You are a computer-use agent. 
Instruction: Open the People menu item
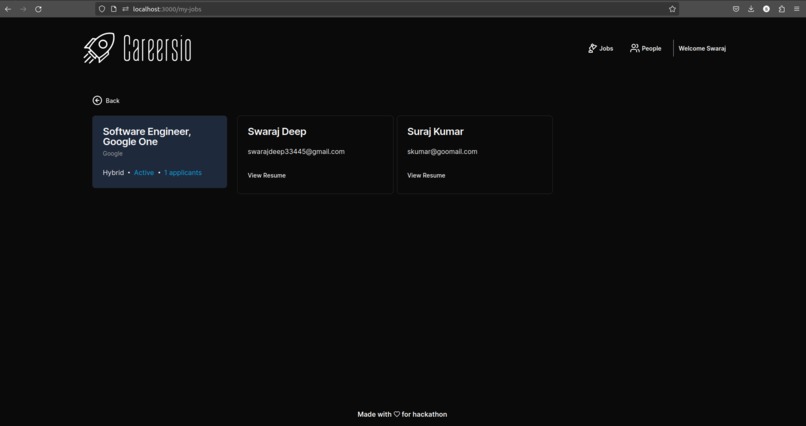click(646, 48)
